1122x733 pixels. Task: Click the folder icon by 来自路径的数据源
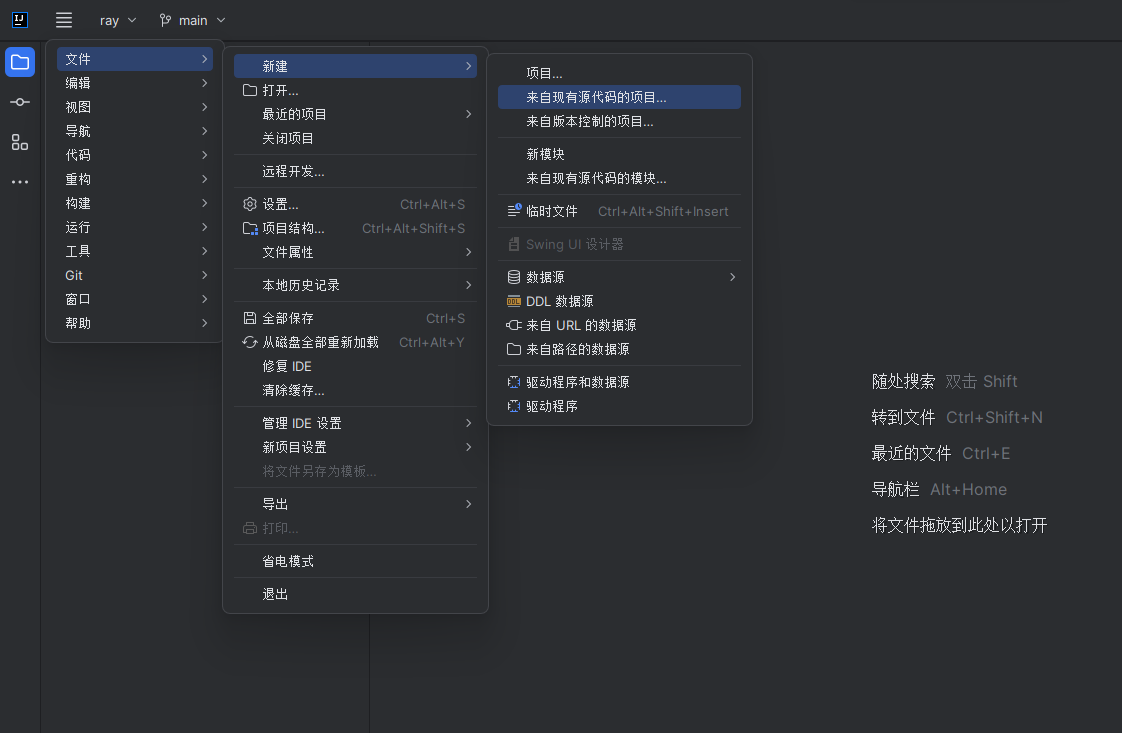click(x=514, y=349)
